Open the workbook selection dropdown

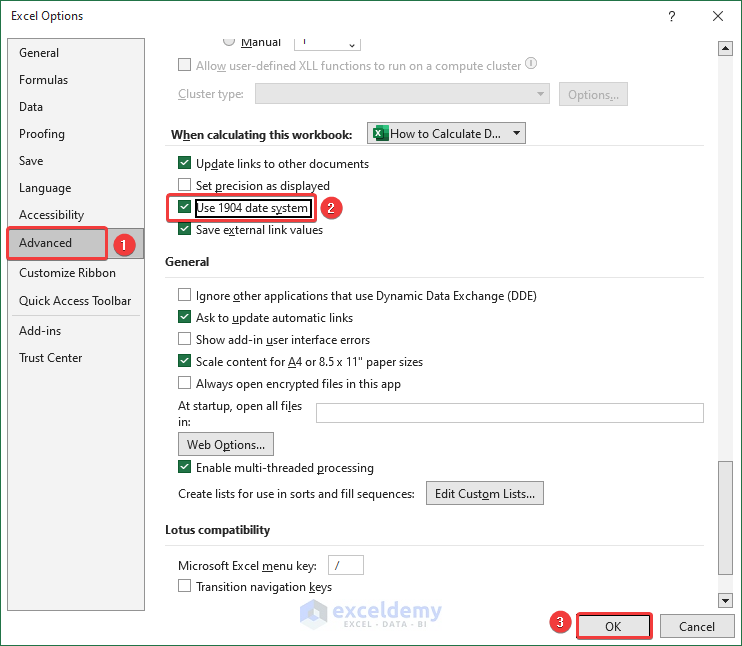point(446,133)
